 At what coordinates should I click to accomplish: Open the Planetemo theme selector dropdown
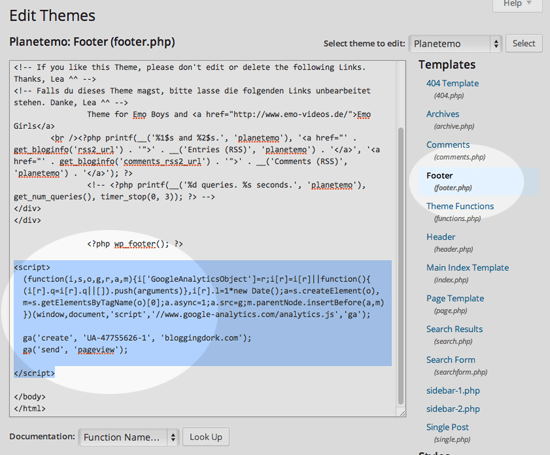[456, 44]
